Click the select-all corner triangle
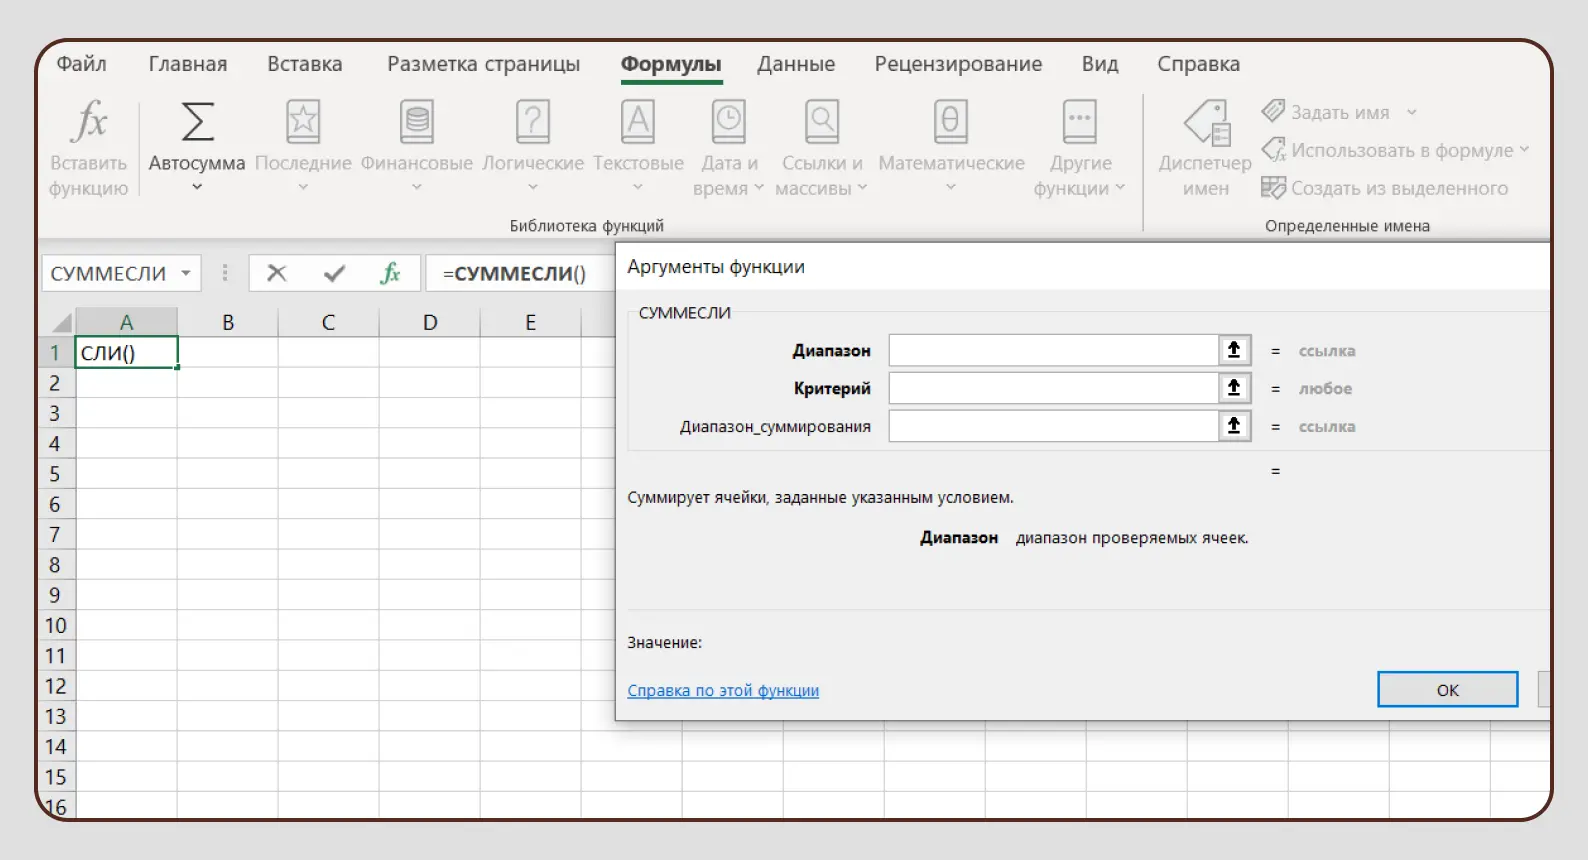 pos(62,322)
